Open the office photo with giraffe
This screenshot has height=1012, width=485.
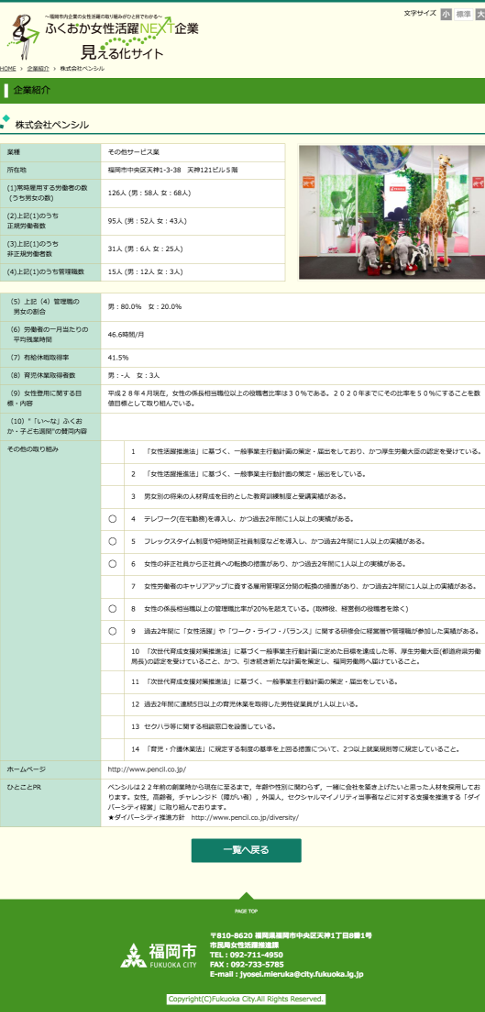394,212
